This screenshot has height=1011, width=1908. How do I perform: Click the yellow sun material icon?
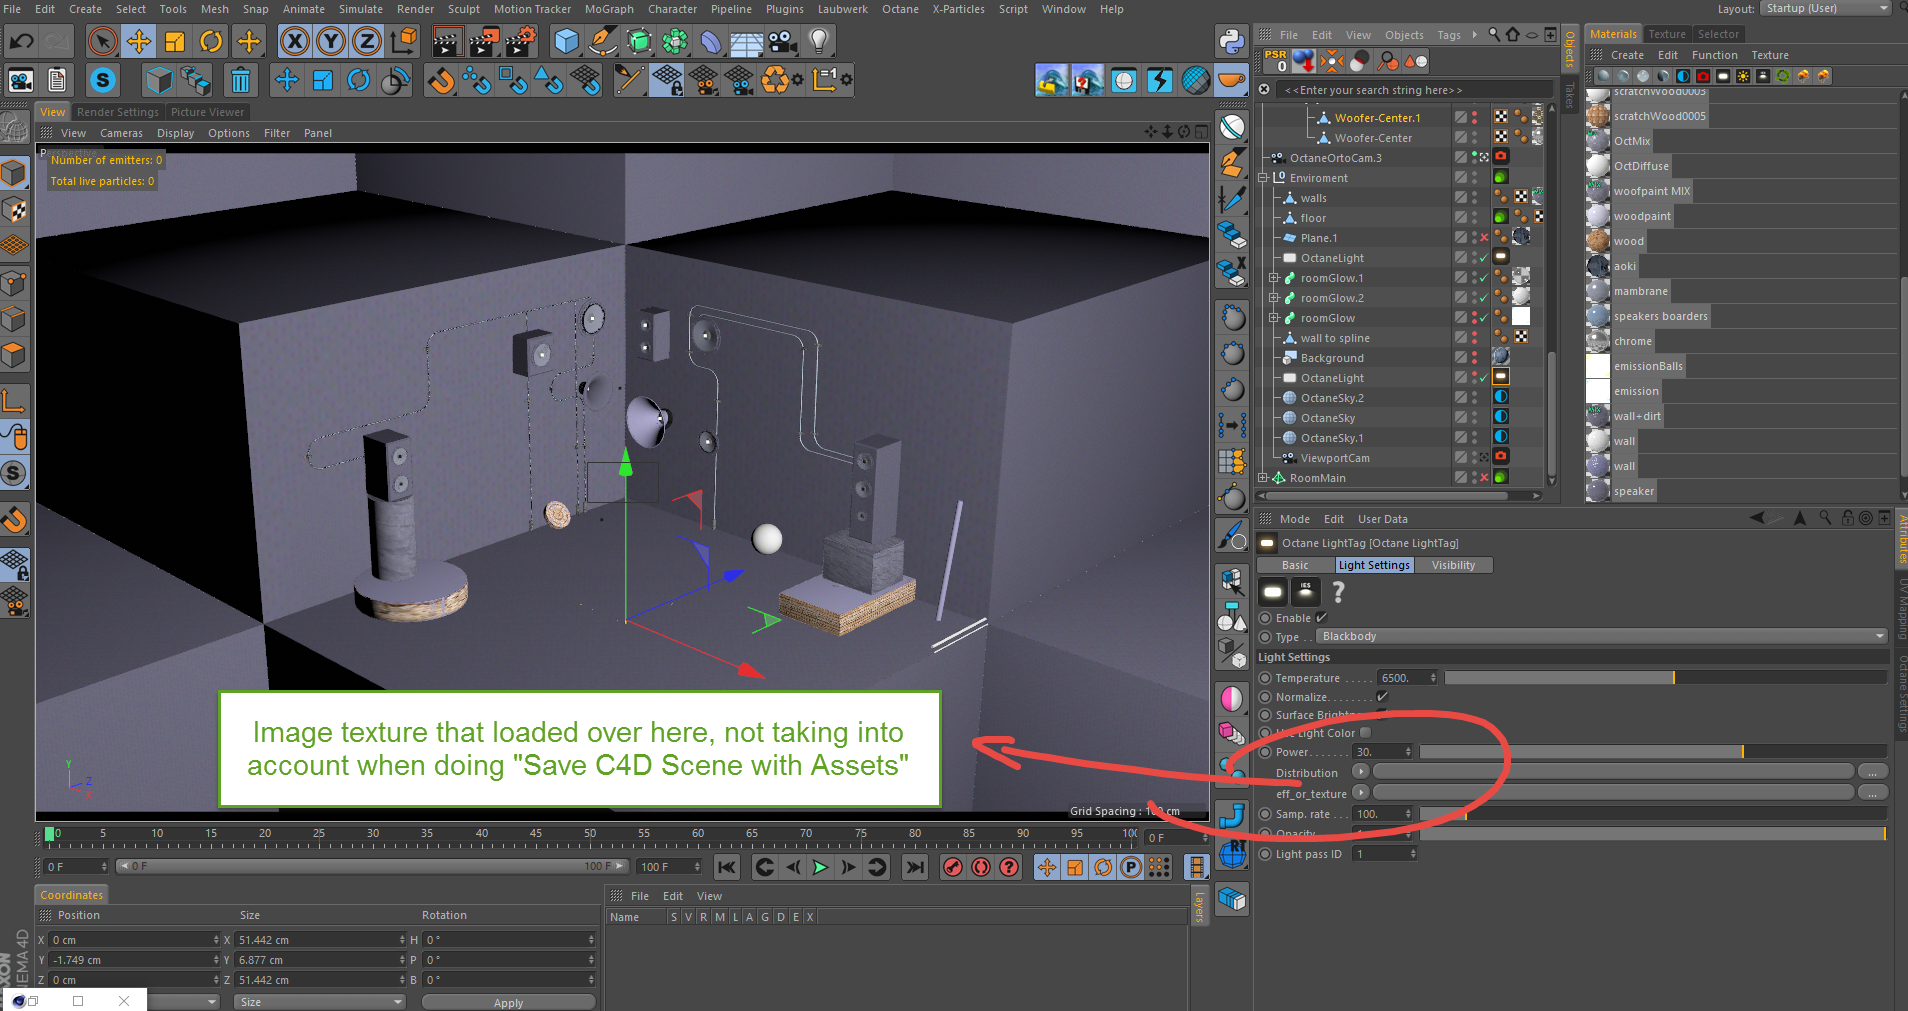click(x=1743, y=76)
